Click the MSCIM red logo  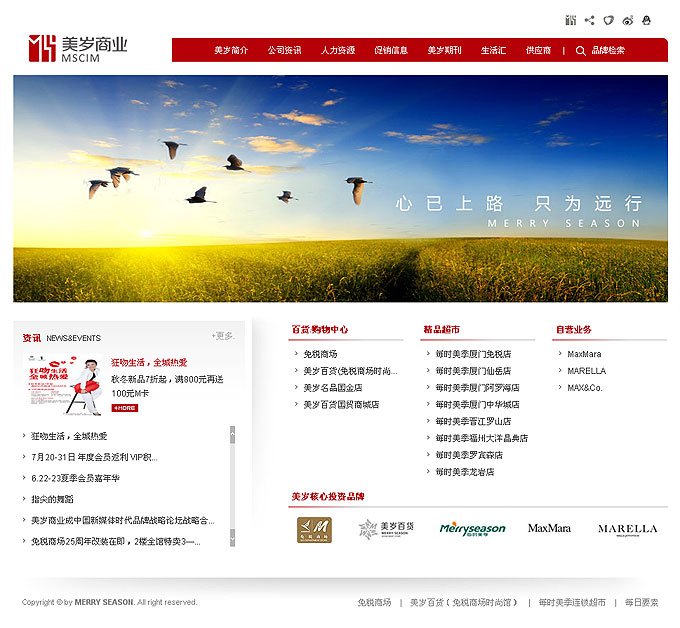pyautogui.click(x=42, y=48)
